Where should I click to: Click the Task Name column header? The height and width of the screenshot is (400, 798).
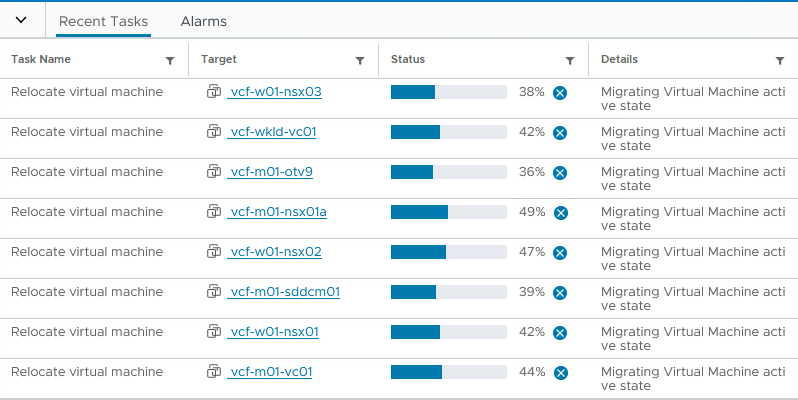pos(41,59)
